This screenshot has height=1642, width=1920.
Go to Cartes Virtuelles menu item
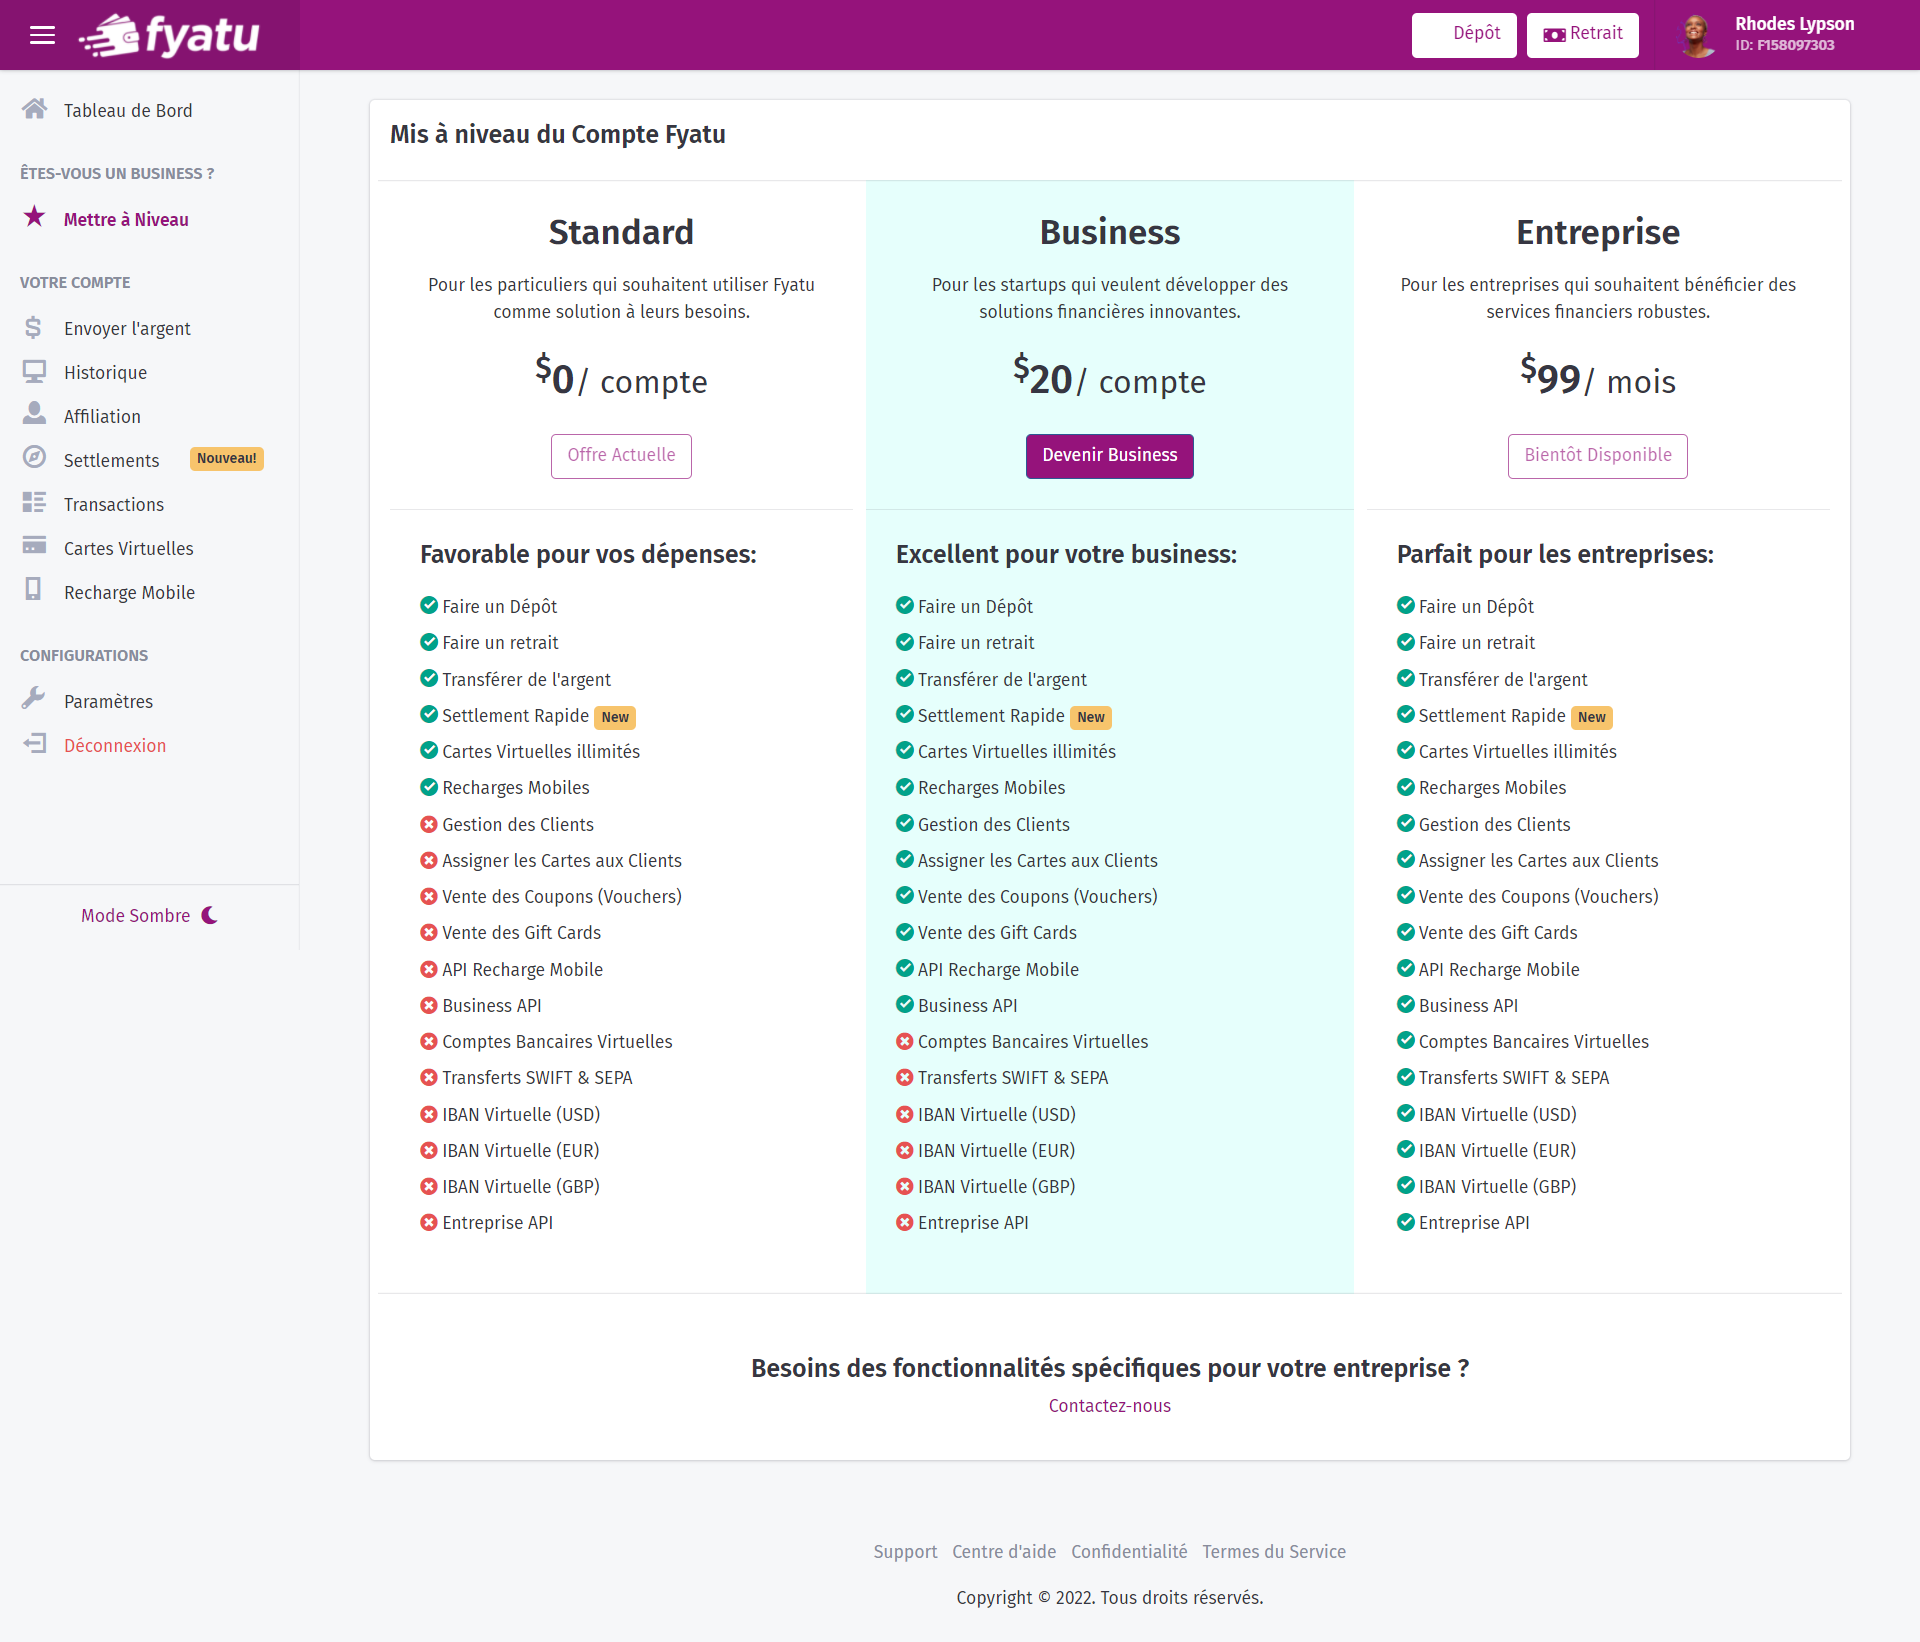point(128,548)
